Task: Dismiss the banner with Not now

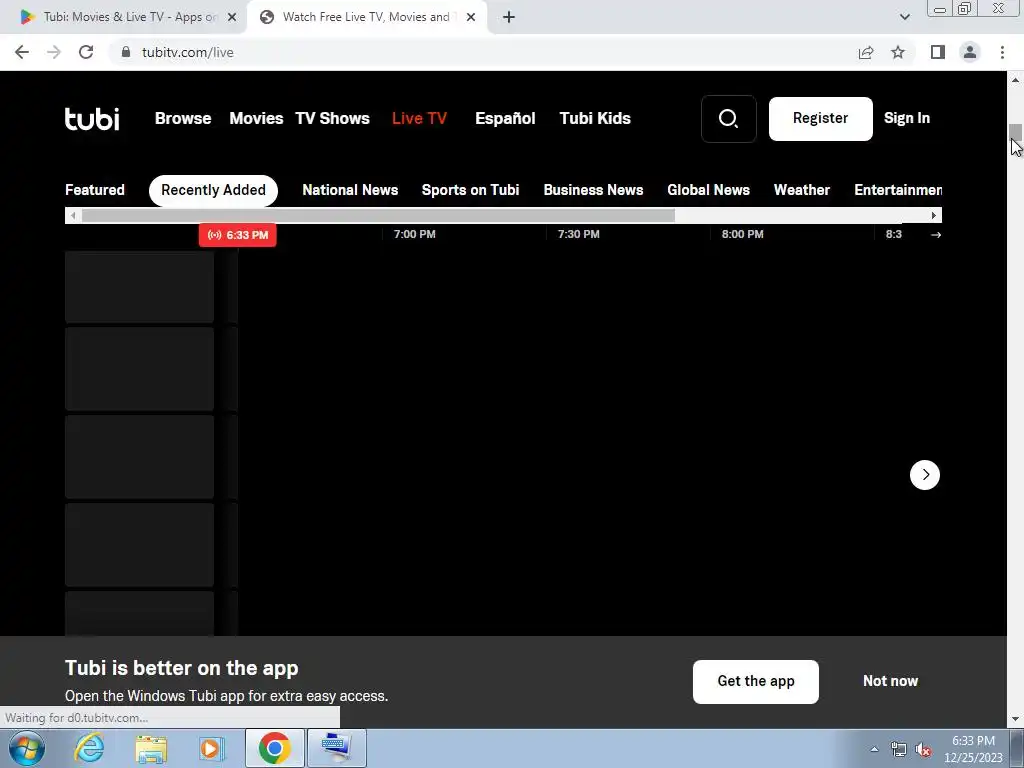Action: (890, 681)
